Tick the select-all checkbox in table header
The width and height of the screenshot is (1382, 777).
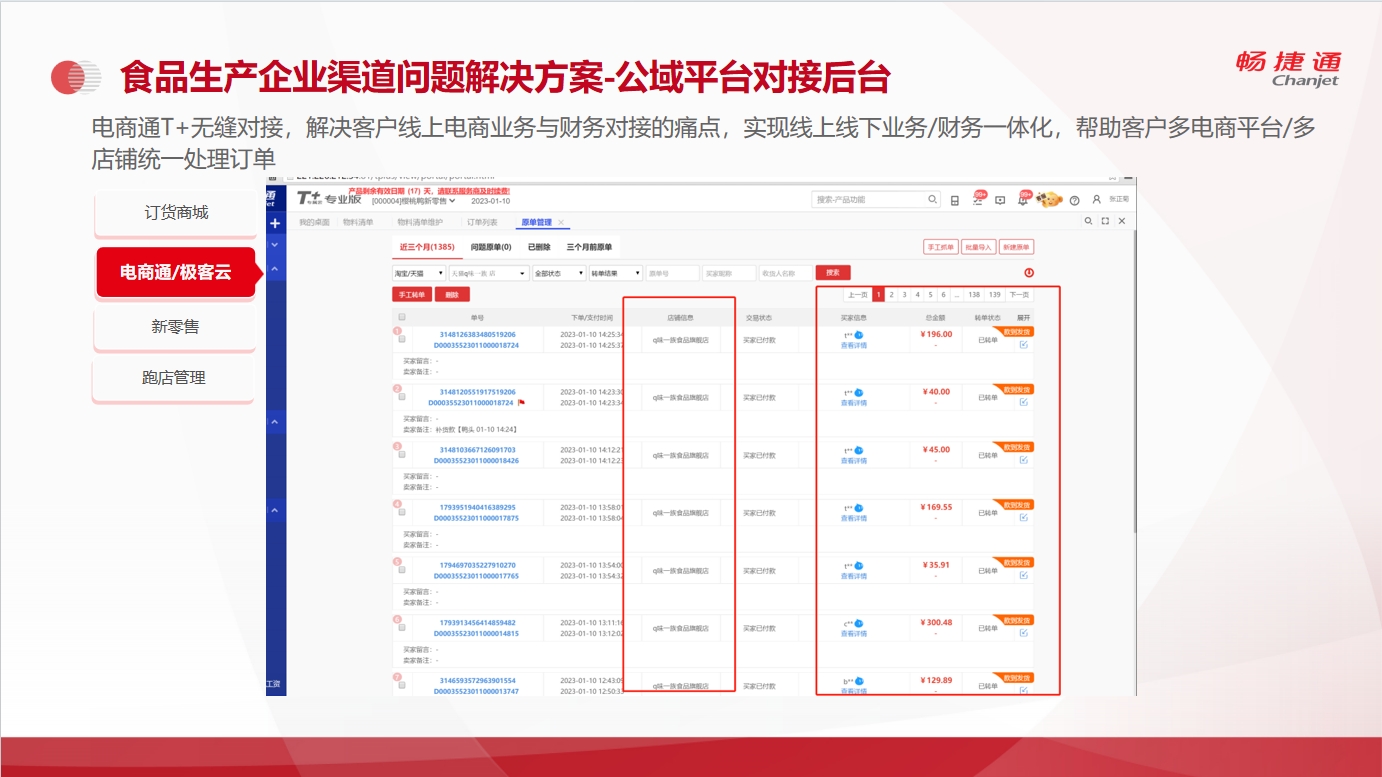point(402,317)
